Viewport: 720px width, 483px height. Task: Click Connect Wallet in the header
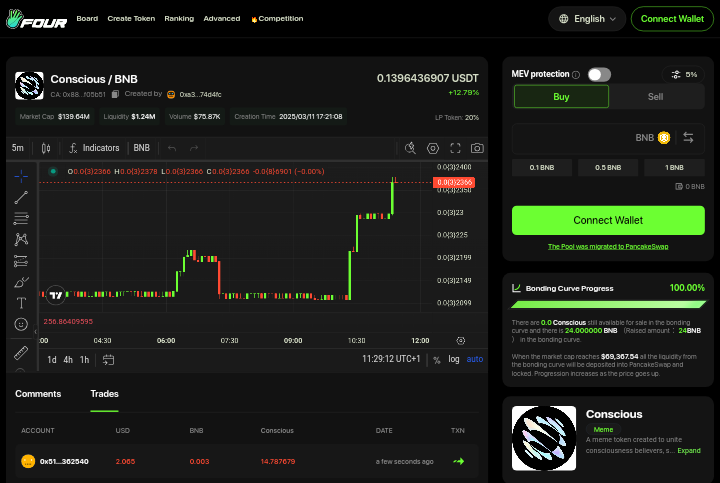tap(672, 19)
